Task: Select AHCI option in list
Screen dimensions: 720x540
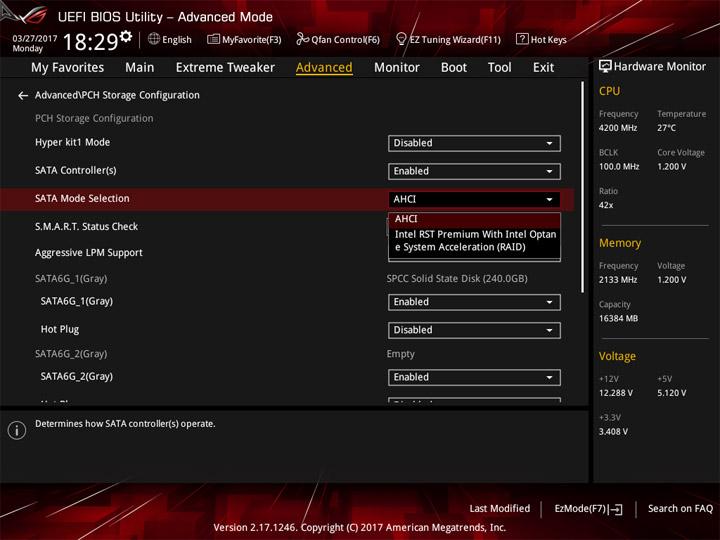Action: (x=474, y=219)
